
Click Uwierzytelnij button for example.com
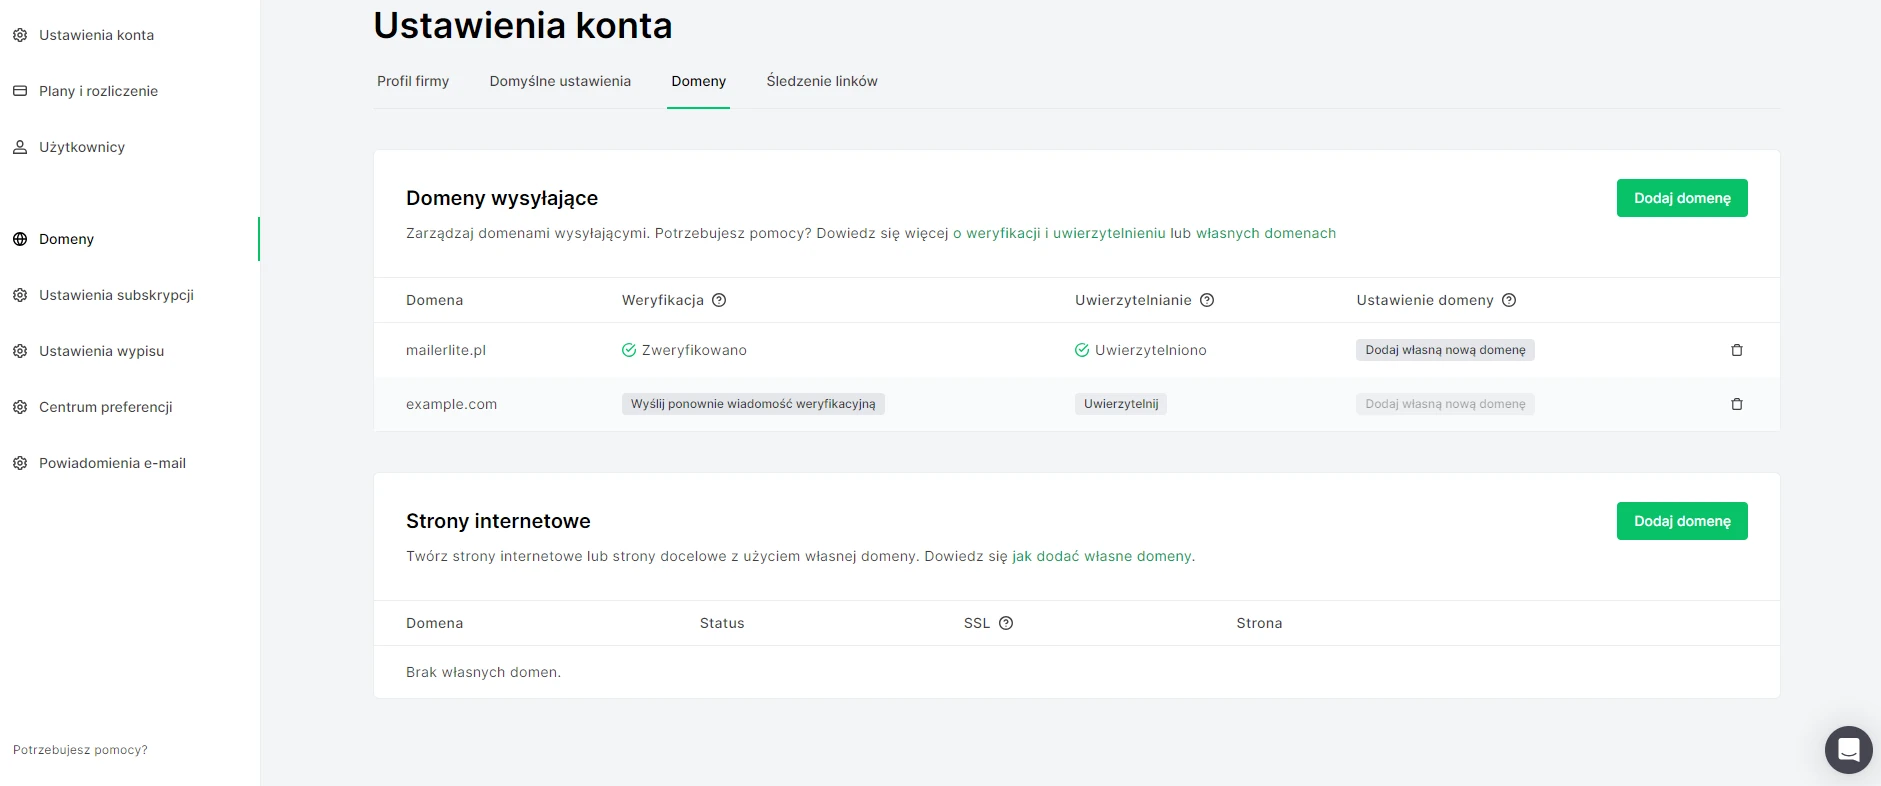(1121, 404)
